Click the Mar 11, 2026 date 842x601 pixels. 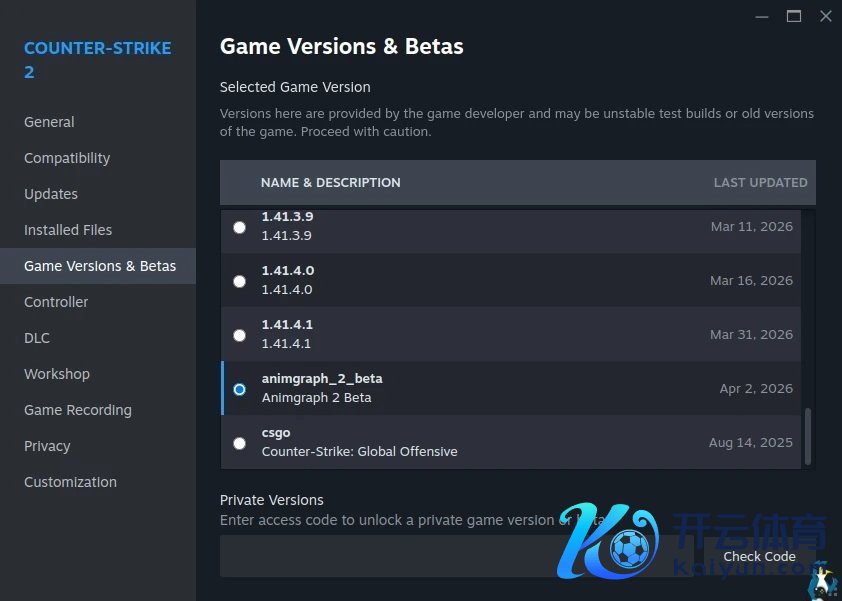click(752, 227)
